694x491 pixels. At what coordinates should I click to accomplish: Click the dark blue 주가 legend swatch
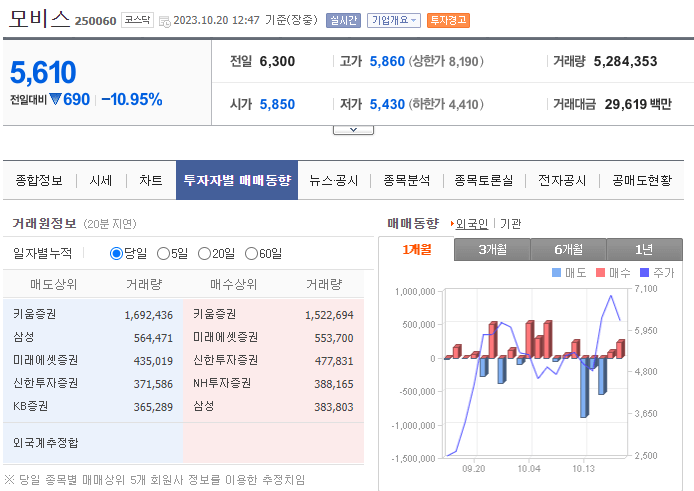(x=644, y=272)
